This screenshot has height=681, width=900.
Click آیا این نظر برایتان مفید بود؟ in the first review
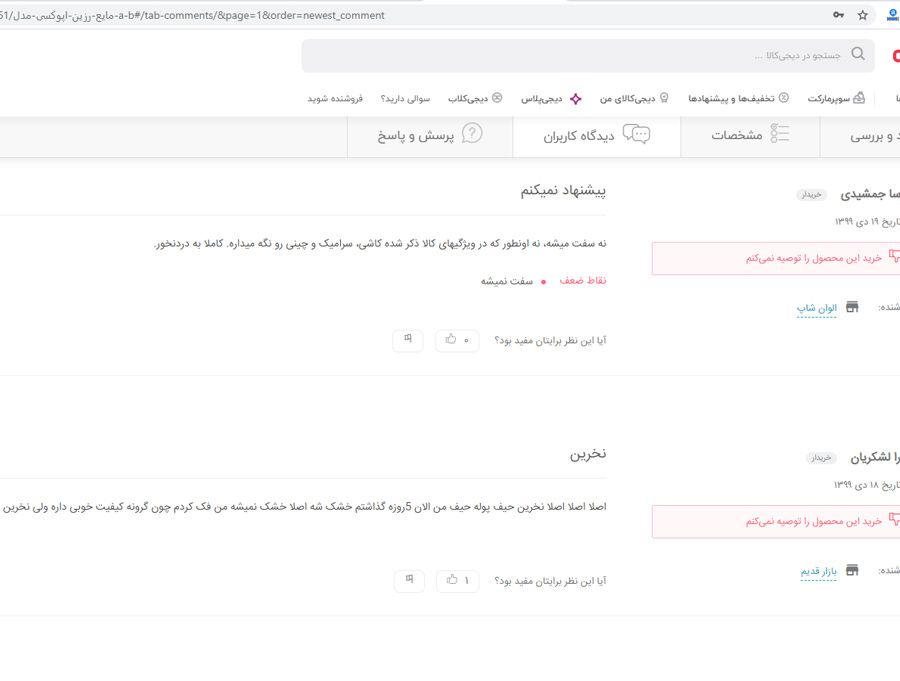point(550,340)
